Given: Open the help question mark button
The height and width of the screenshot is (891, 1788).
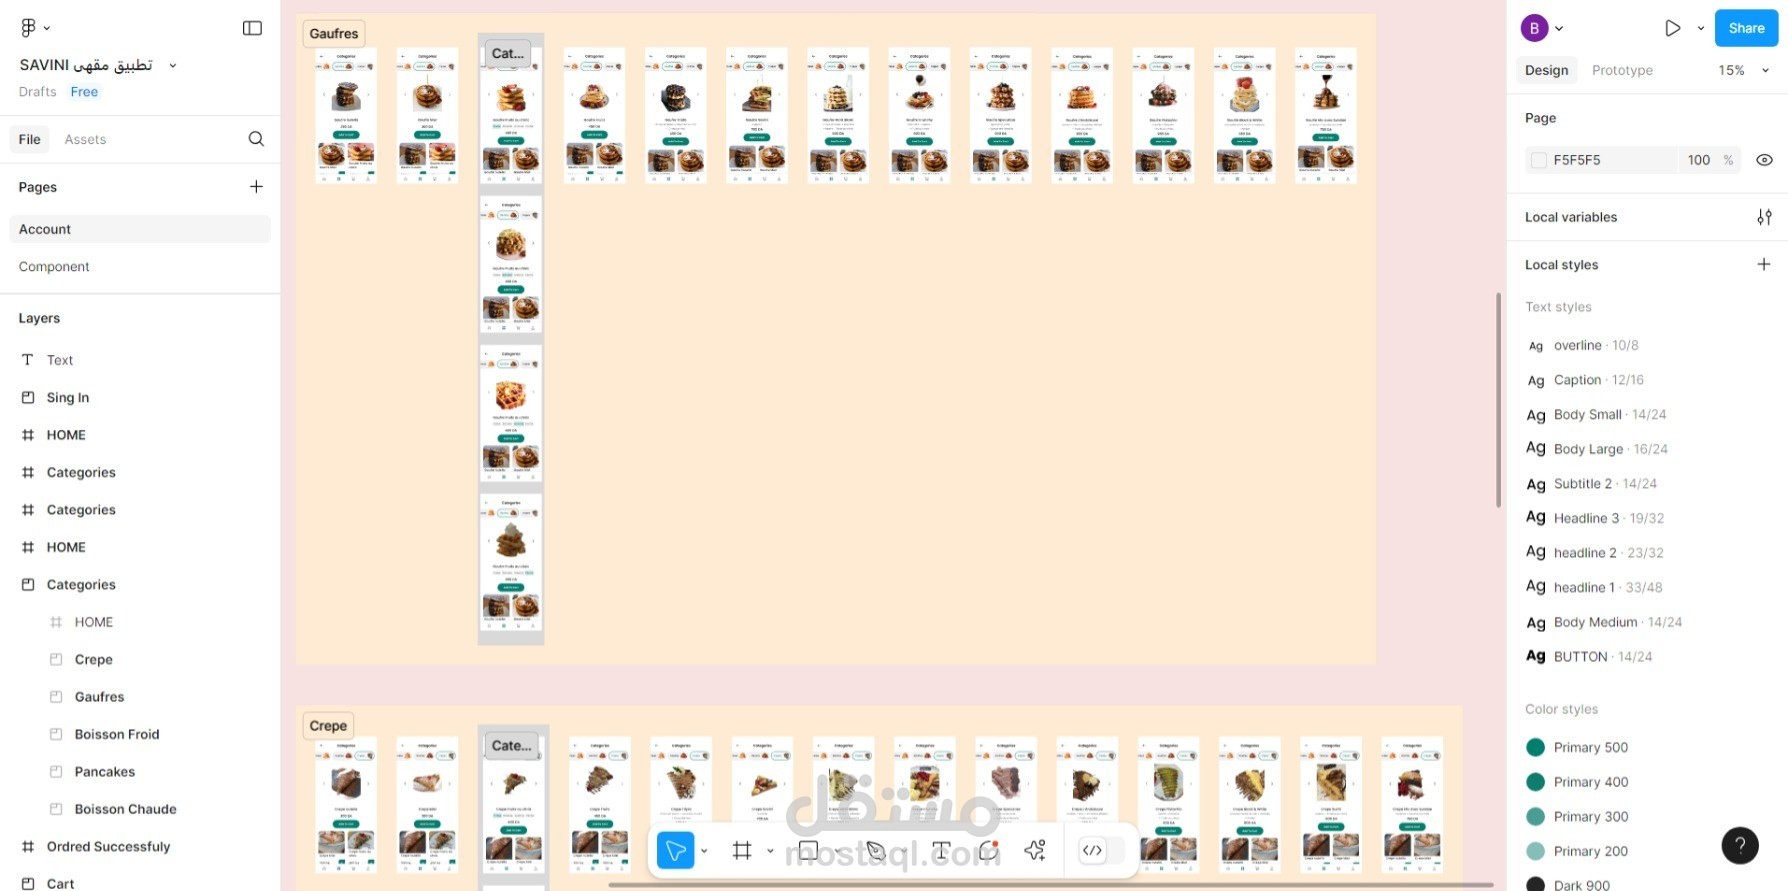Looking at the screenshot, I should click(x=1740, y=845).
